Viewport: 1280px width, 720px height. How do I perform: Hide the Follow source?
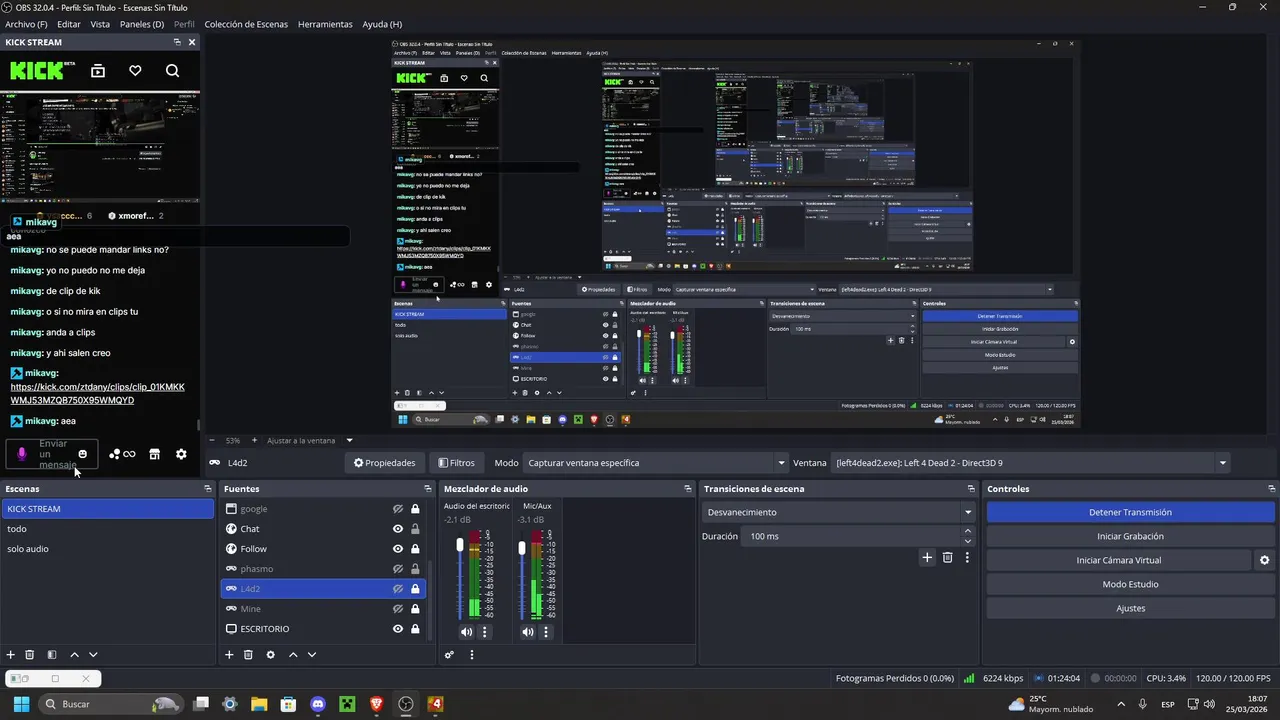[398, 549]
